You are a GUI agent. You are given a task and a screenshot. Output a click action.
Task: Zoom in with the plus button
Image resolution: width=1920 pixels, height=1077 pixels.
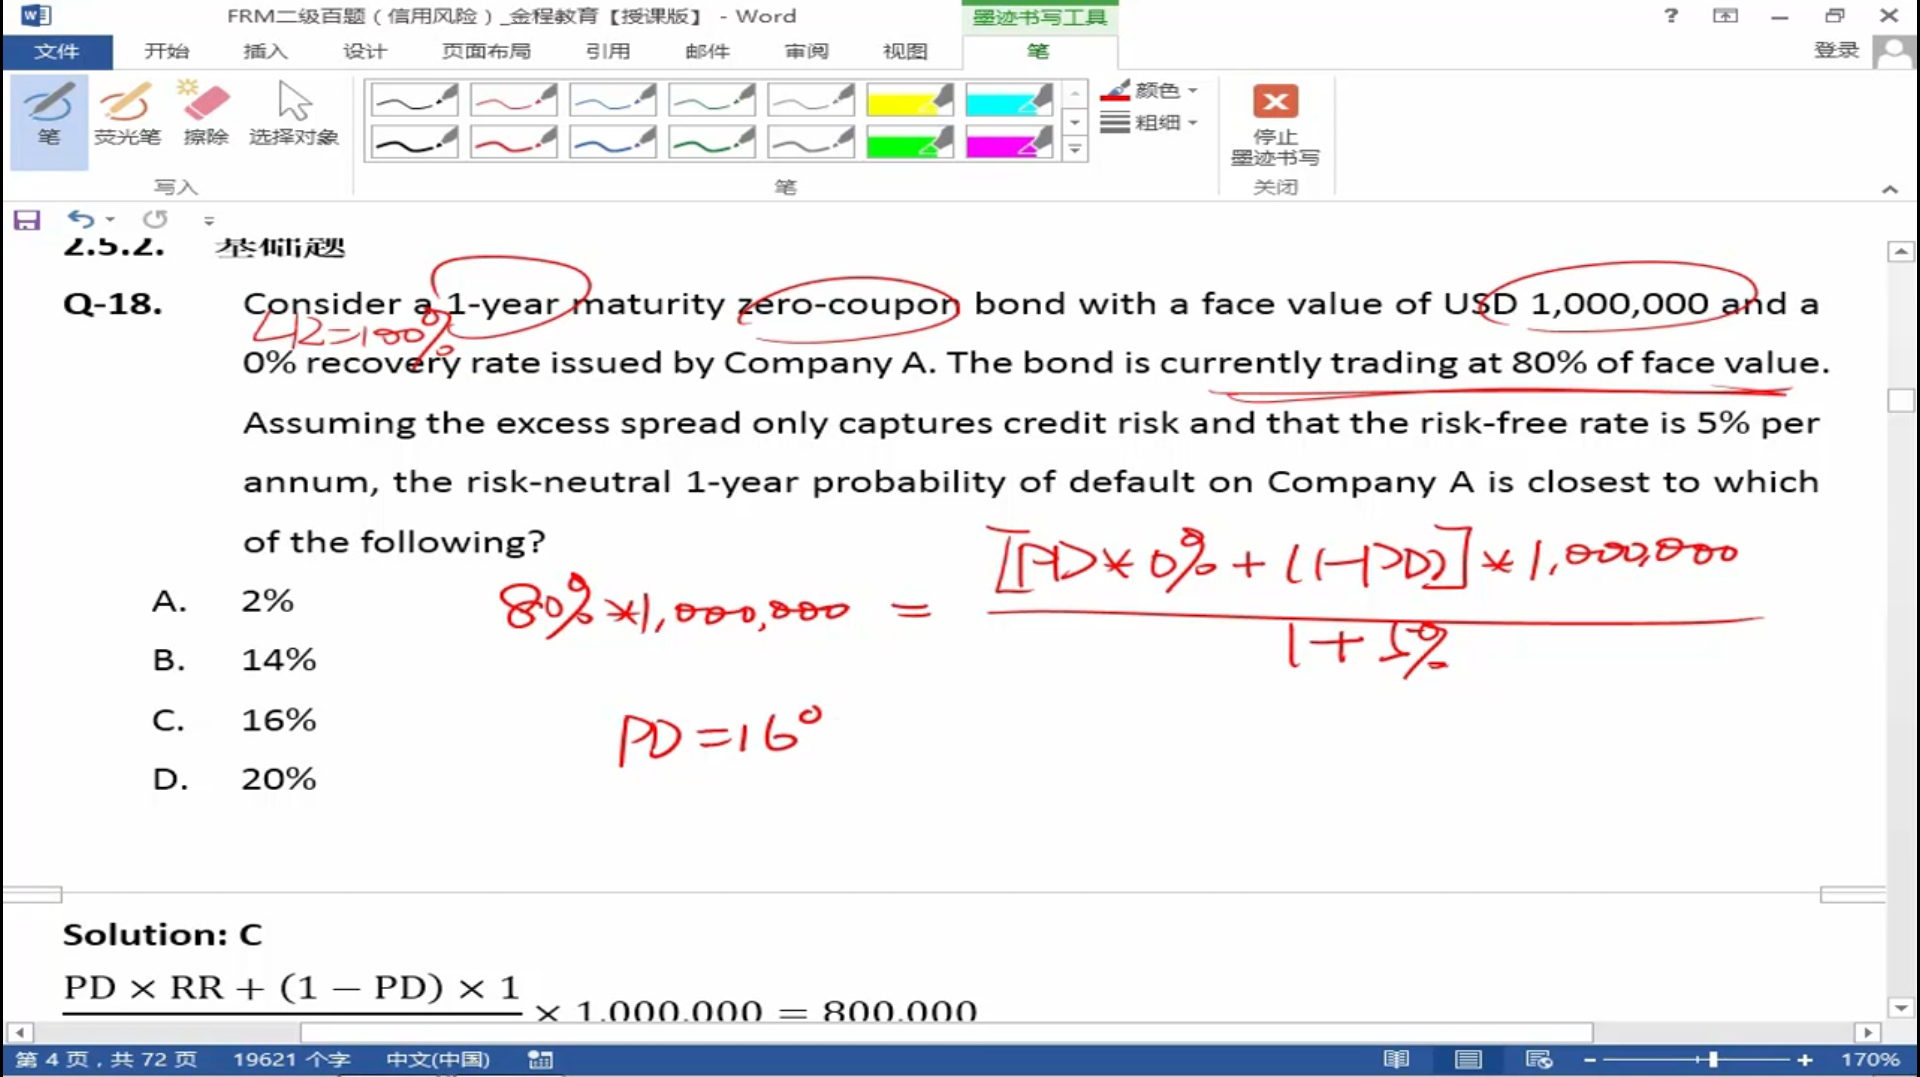point(1804,1060)
